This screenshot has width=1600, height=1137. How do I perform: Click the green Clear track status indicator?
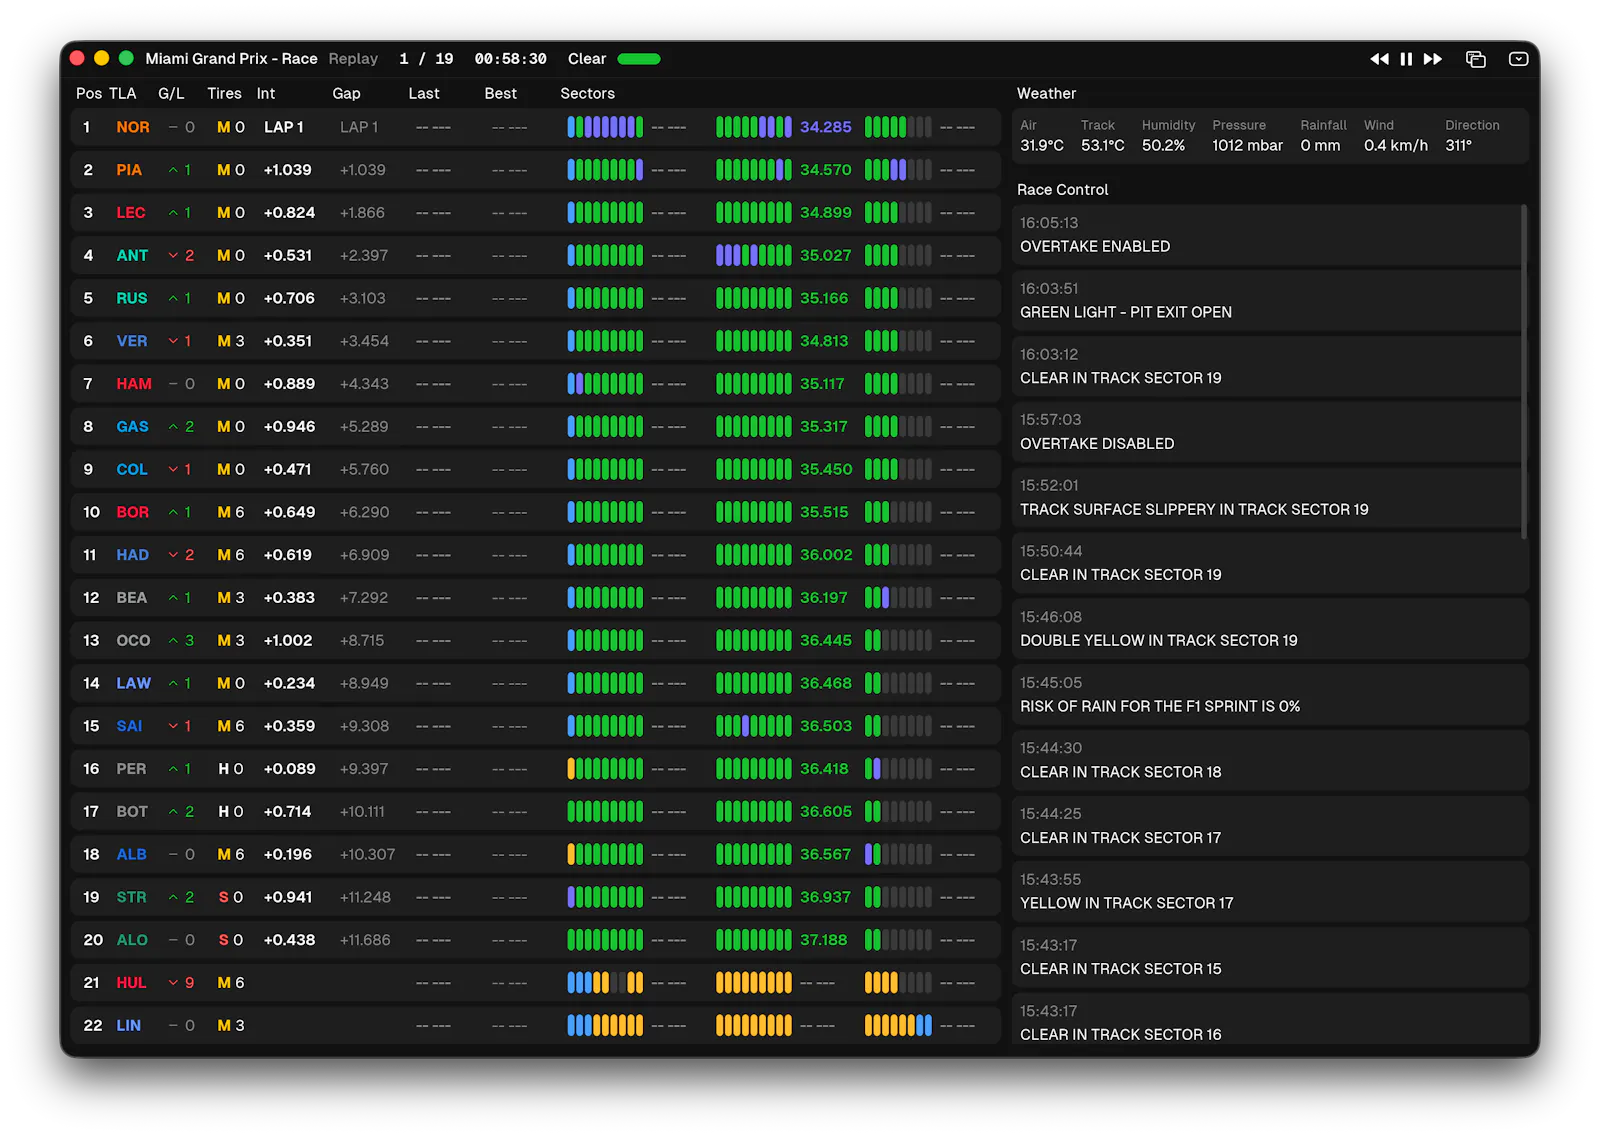tap(639, 59)
